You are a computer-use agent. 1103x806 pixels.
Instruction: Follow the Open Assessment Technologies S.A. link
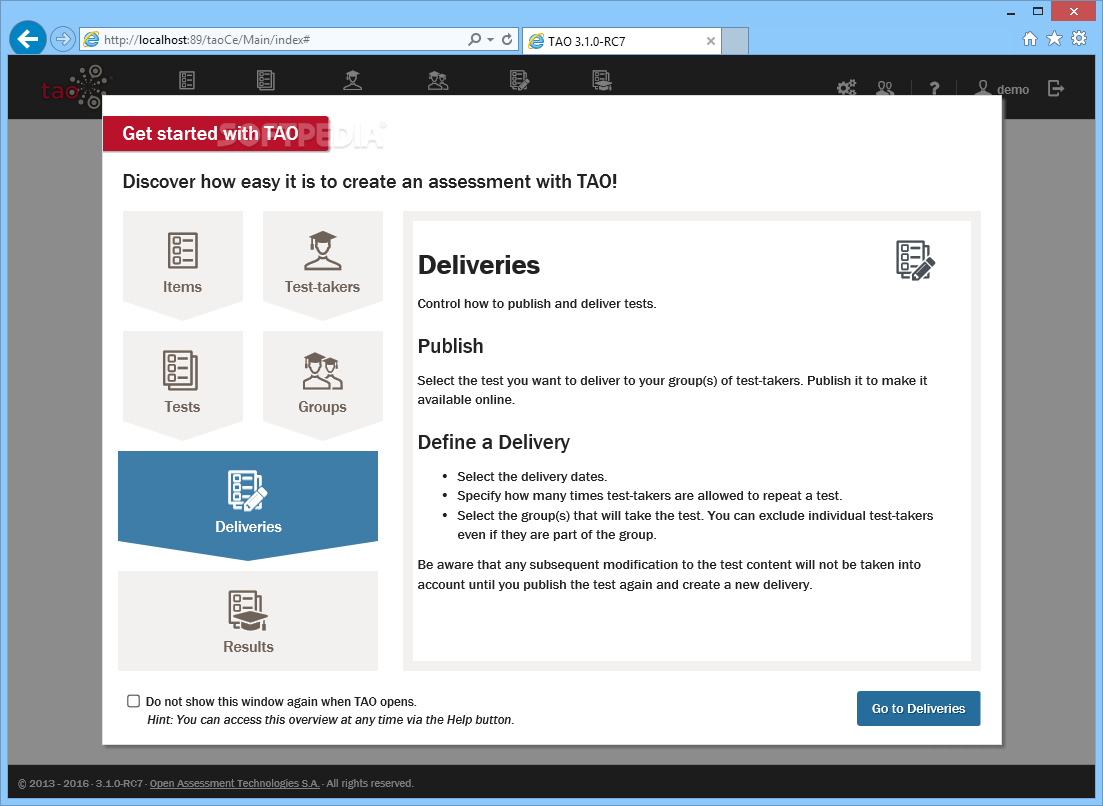[x=234, y=783]
